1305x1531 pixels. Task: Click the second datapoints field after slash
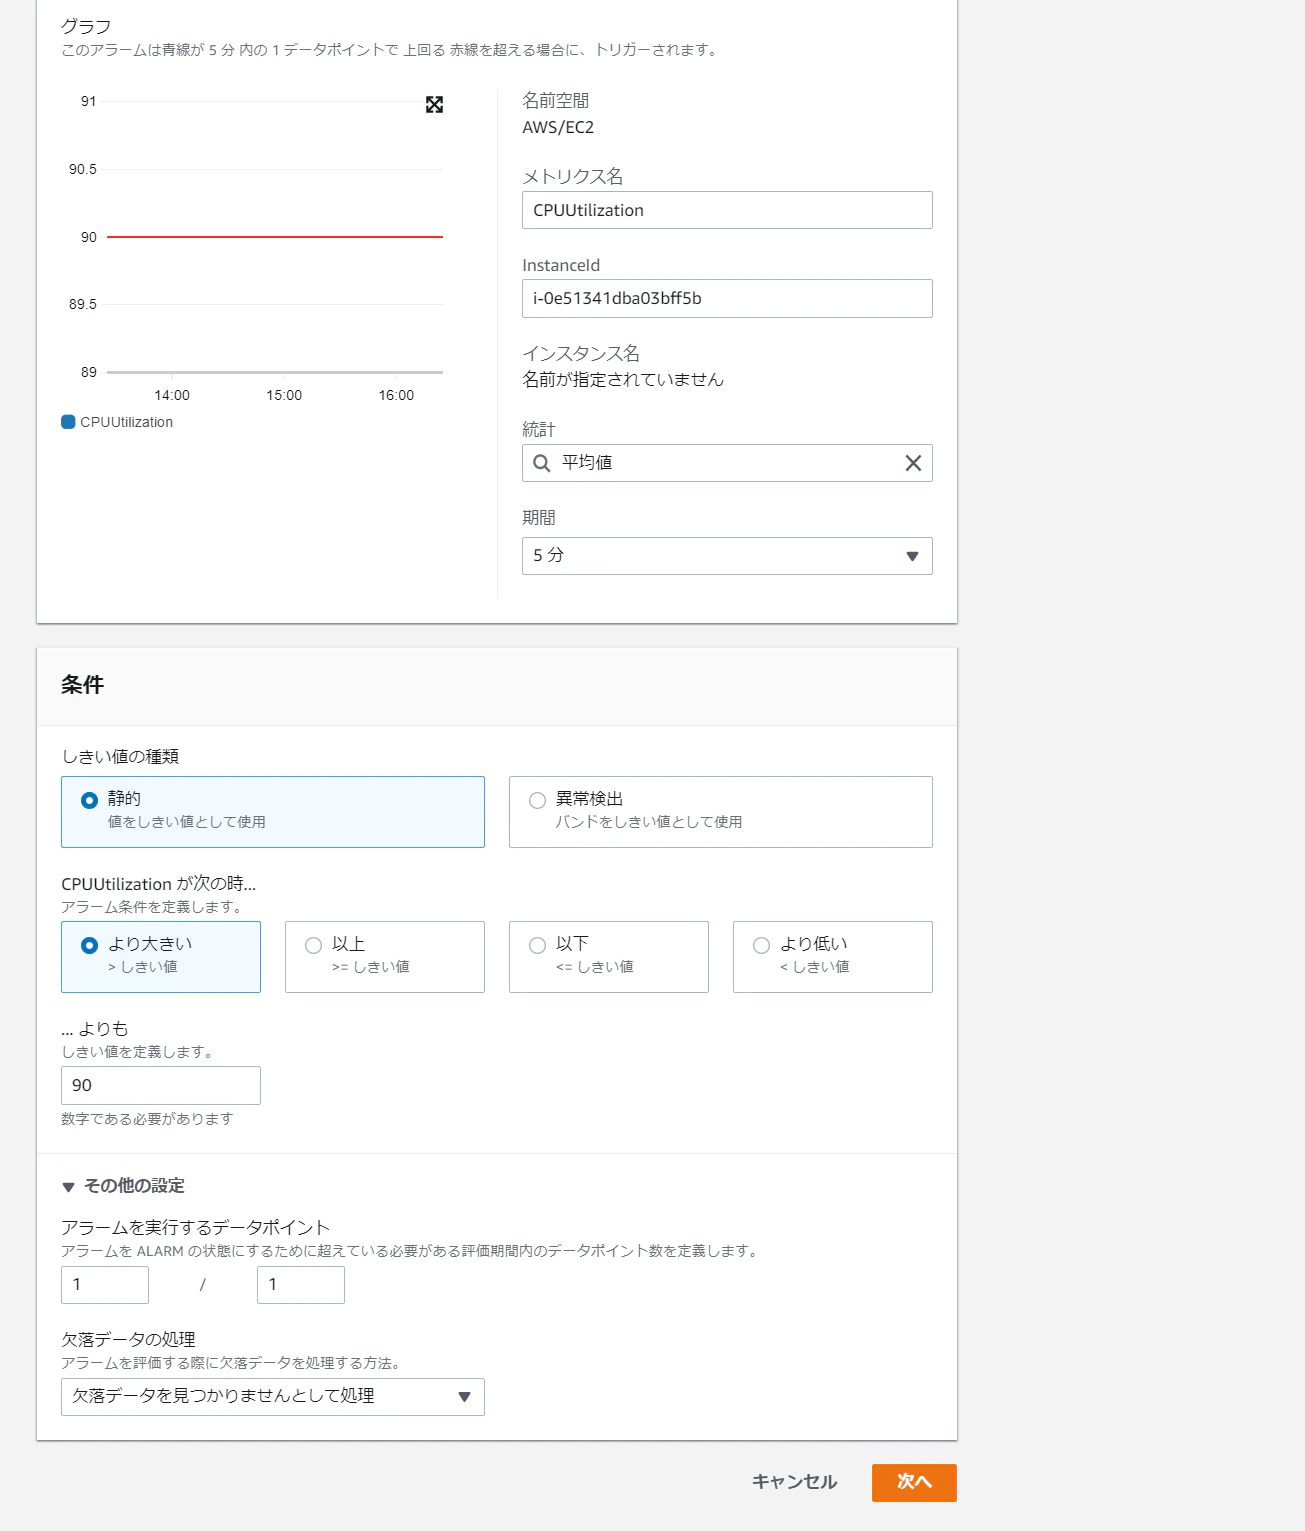[301, 1285]
